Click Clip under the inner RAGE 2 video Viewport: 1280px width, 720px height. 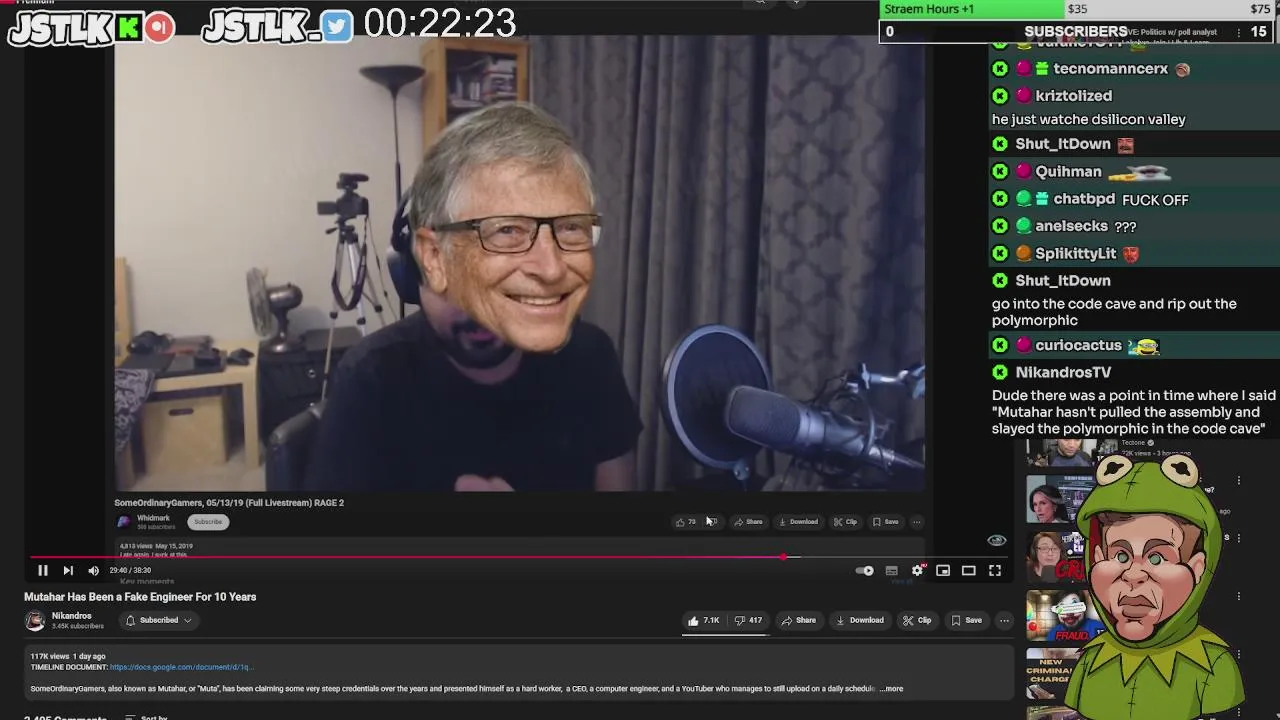coord(846,522)
